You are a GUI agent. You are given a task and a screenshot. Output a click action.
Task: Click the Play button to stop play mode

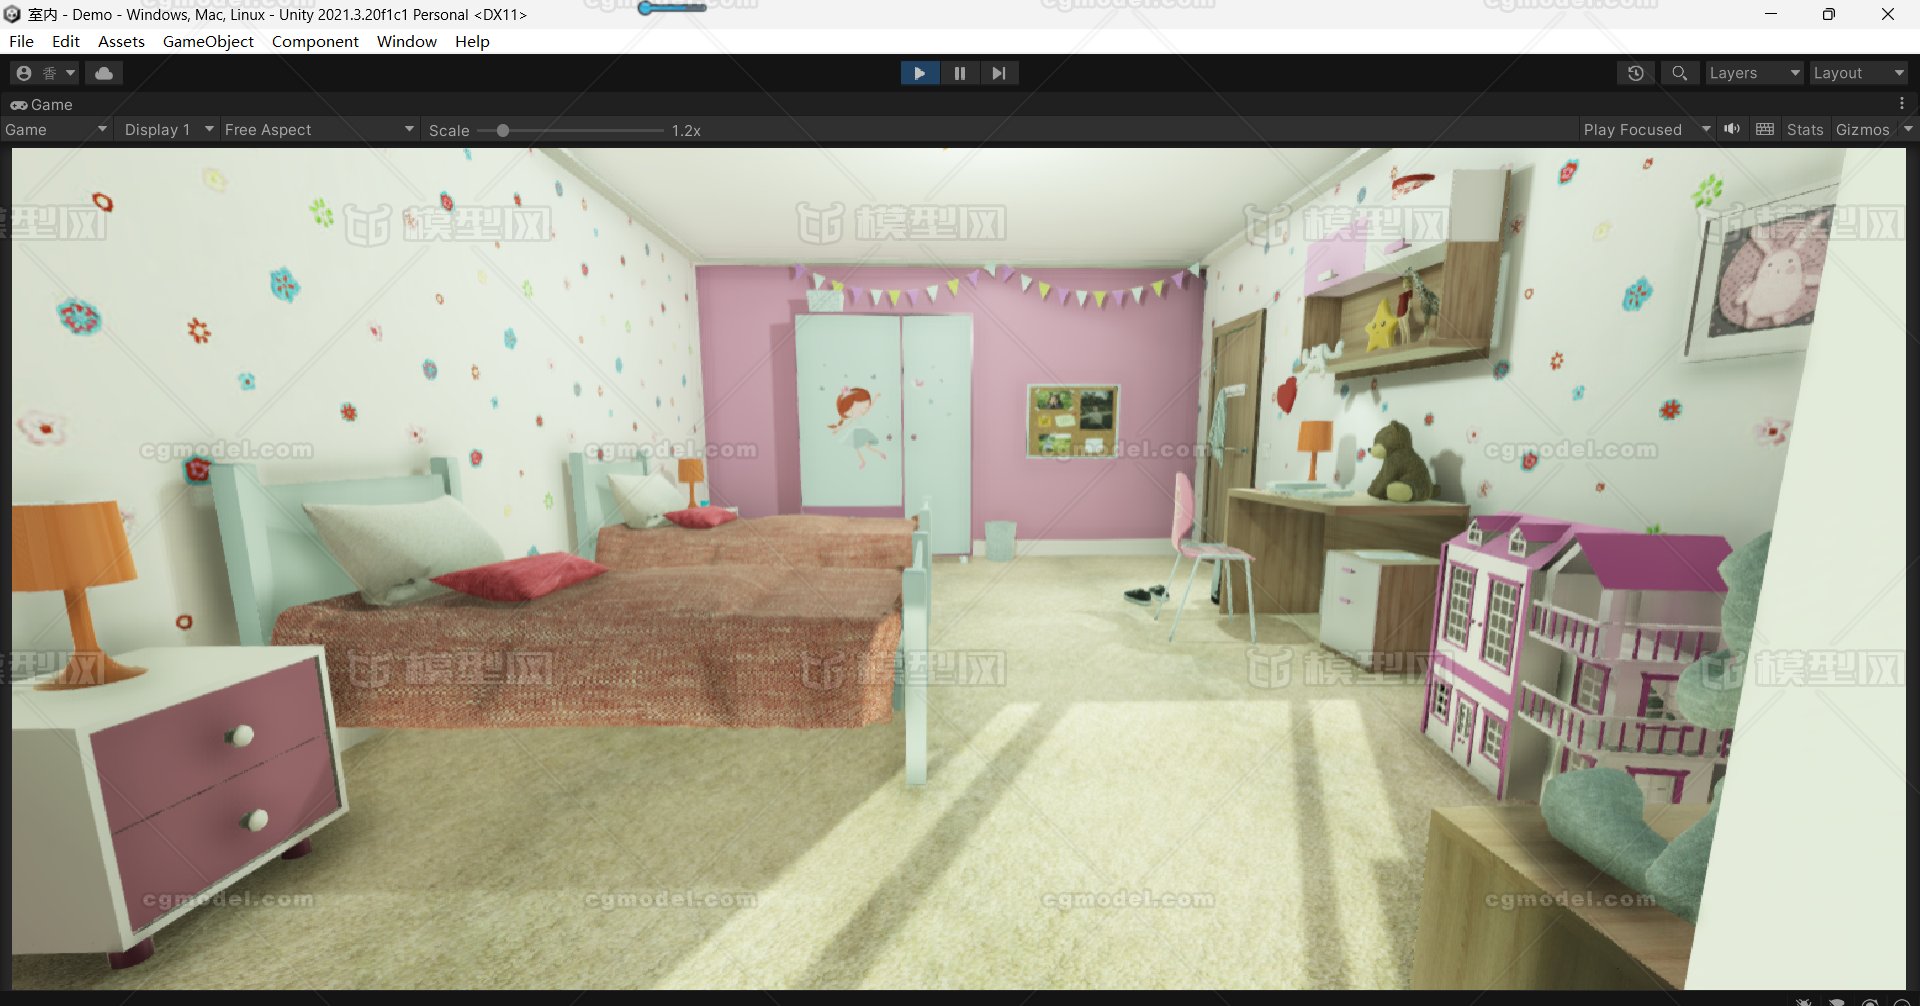pyautogui.click(x=919, y=73)
